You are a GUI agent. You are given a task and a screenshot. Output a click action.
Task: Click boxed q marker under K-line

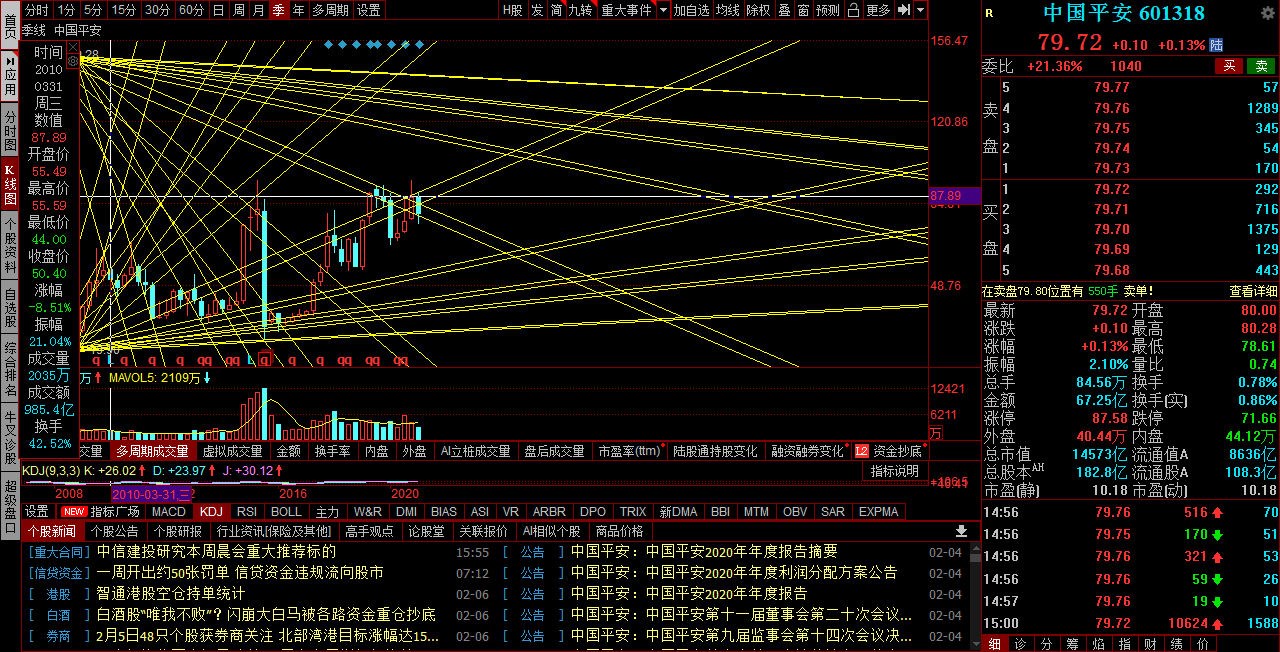click(265, 359)
